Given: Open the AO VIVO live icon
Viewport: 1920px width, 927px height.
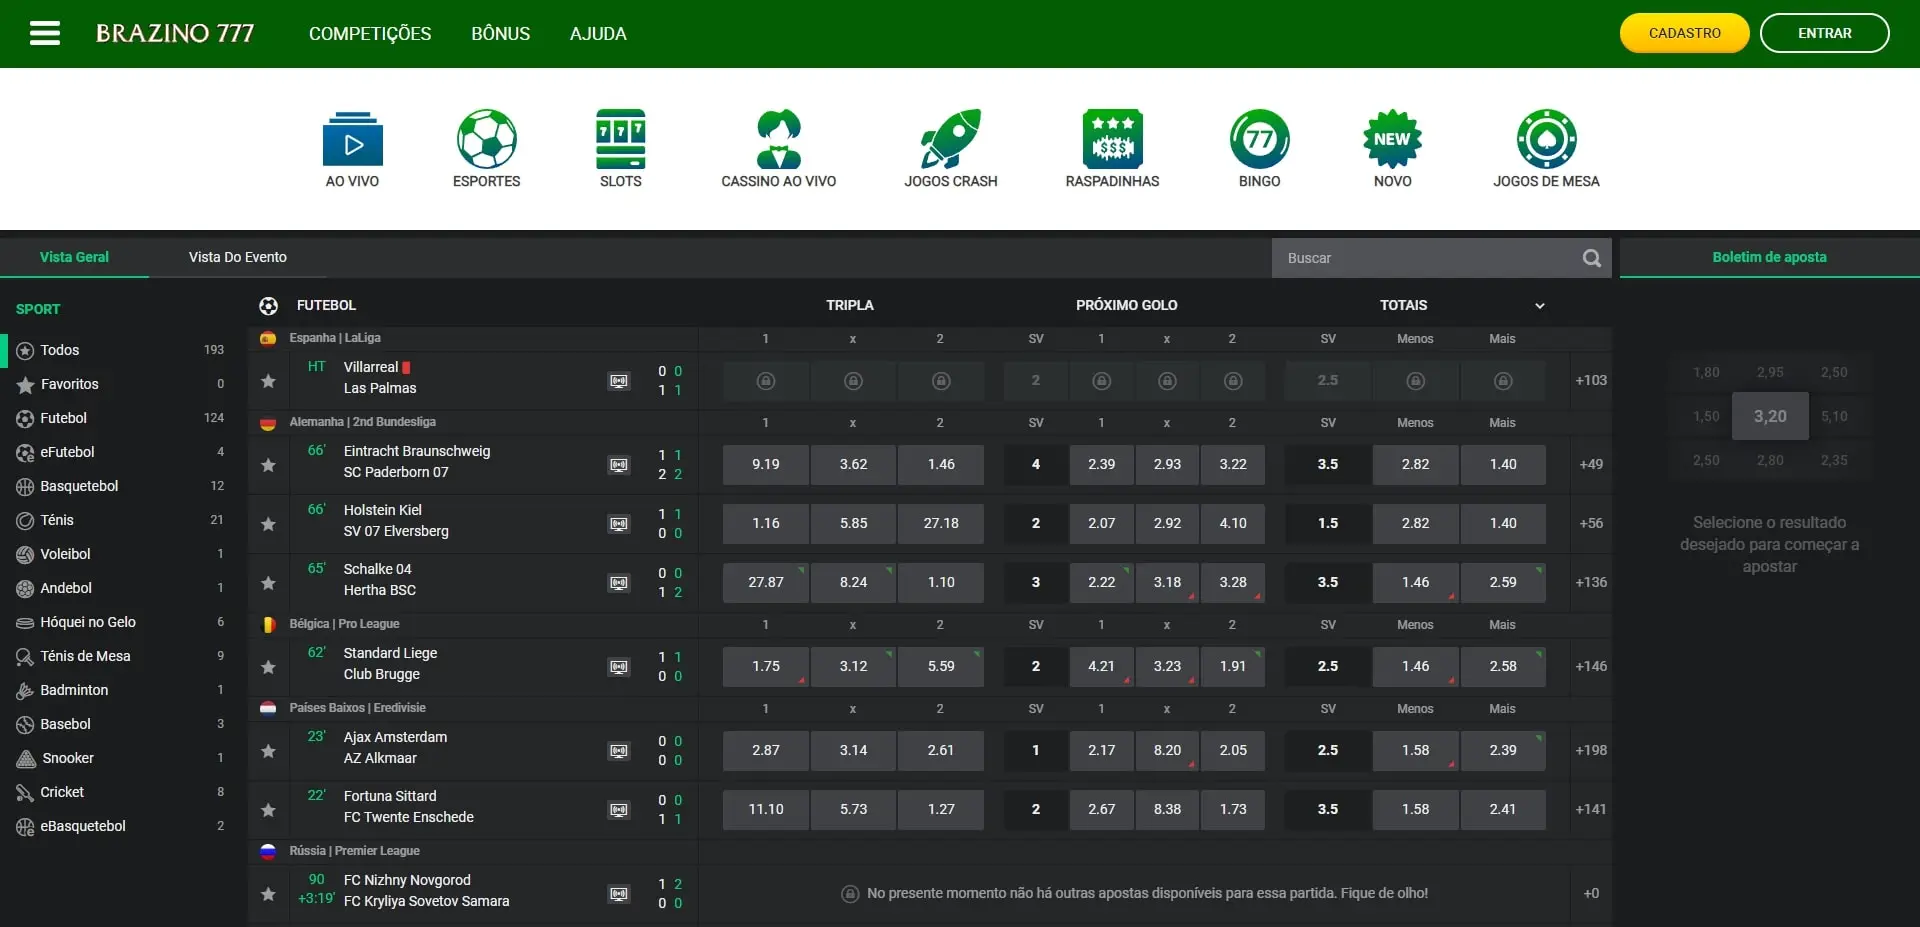Looking at the screenshot, I should (352, 139).
